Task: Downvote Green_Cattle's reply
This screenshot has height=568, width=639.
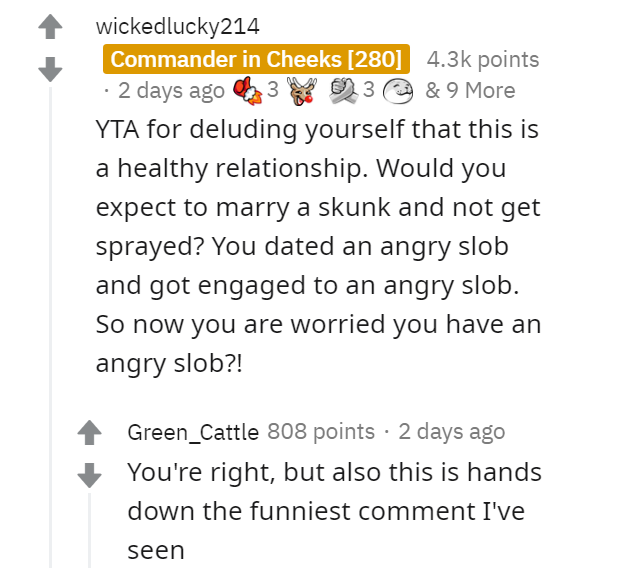Action: point(89,475)
